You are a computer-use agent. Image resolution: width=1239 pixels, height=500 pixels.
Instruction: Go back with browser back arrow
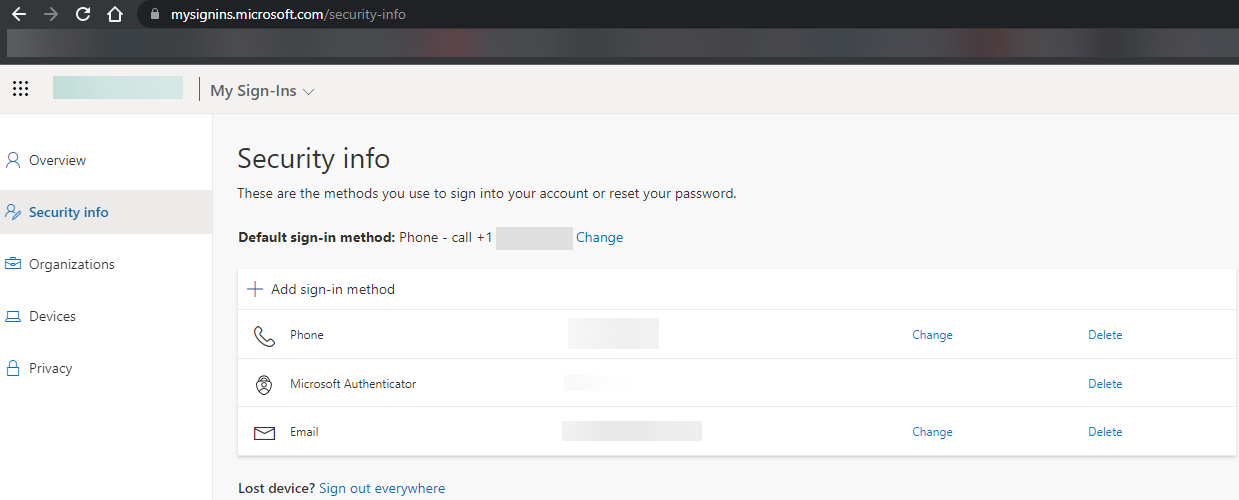[x=18, y=15]
